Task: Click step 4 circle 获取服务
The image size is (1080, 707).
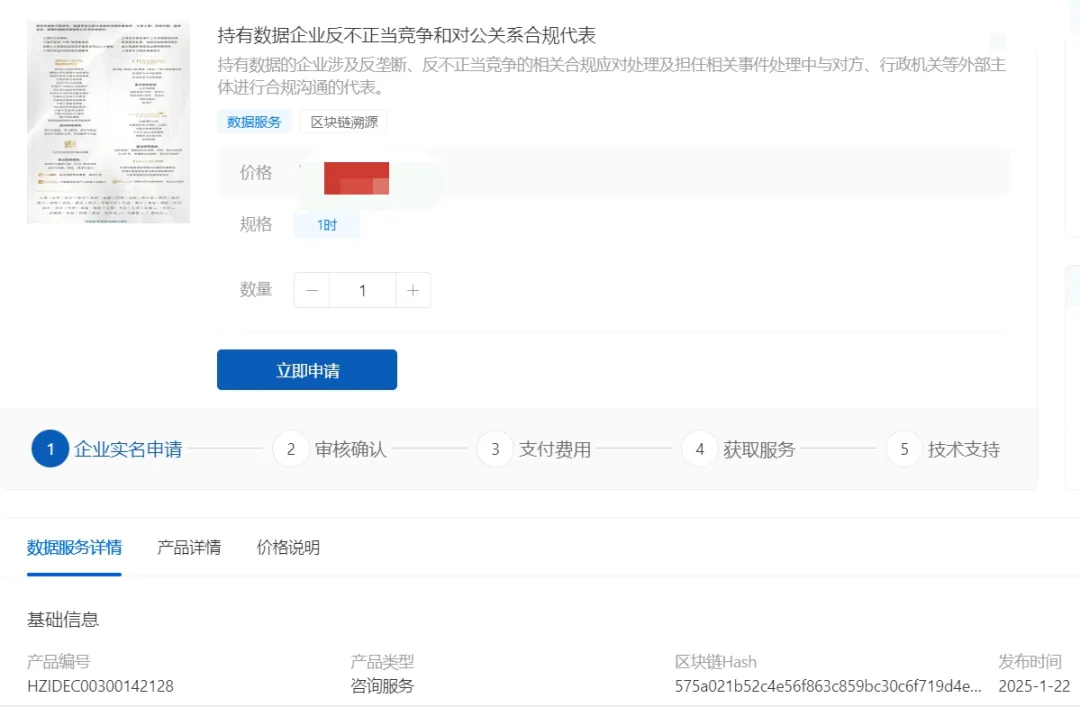Action: coord(699,449)
